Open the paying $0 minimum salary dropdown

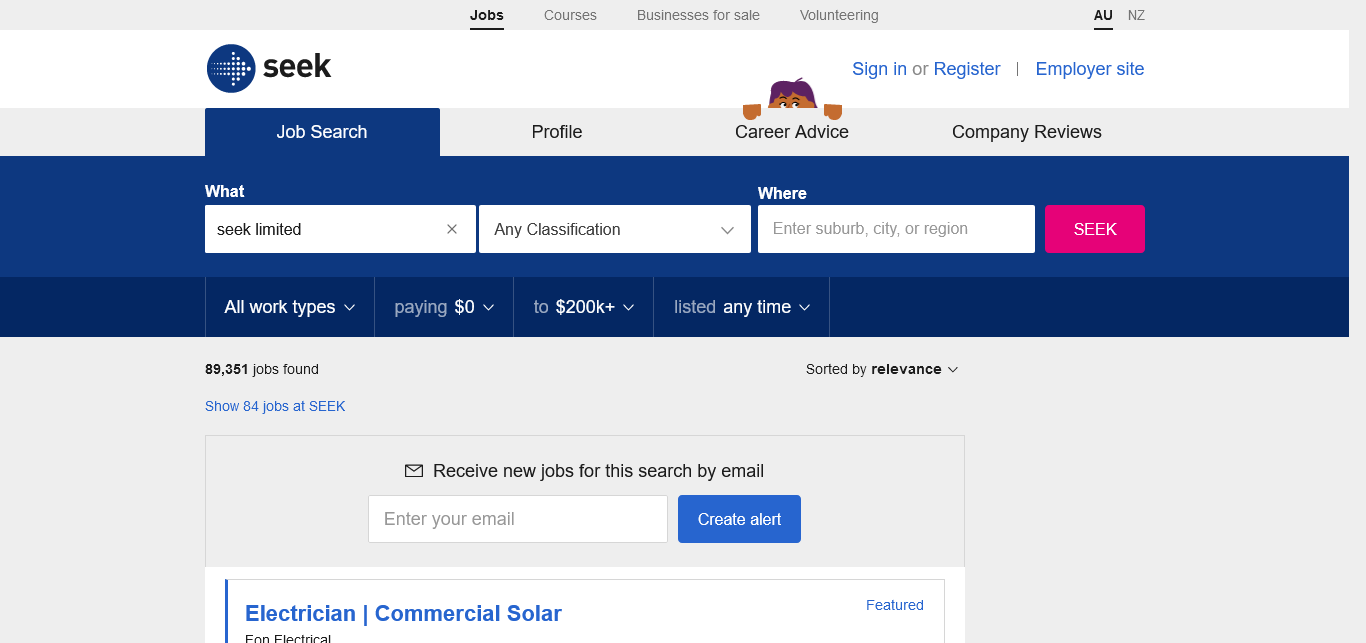tap(444, 307)
